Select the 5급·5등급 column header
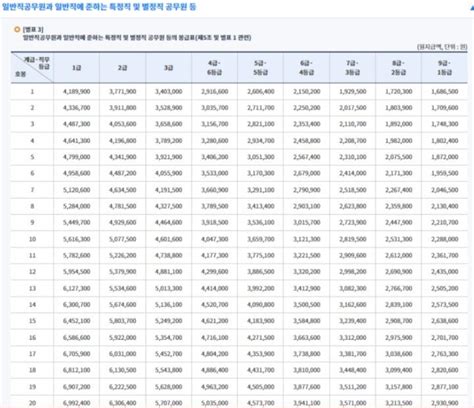Viewport: 474px width, 408px height. click(x=260, y=68)
